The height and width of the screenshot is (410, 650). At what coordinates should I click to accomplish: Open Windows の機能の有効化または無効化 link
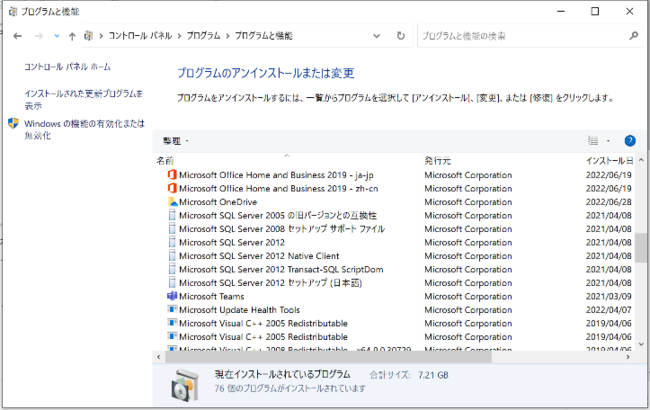point(85,129)
